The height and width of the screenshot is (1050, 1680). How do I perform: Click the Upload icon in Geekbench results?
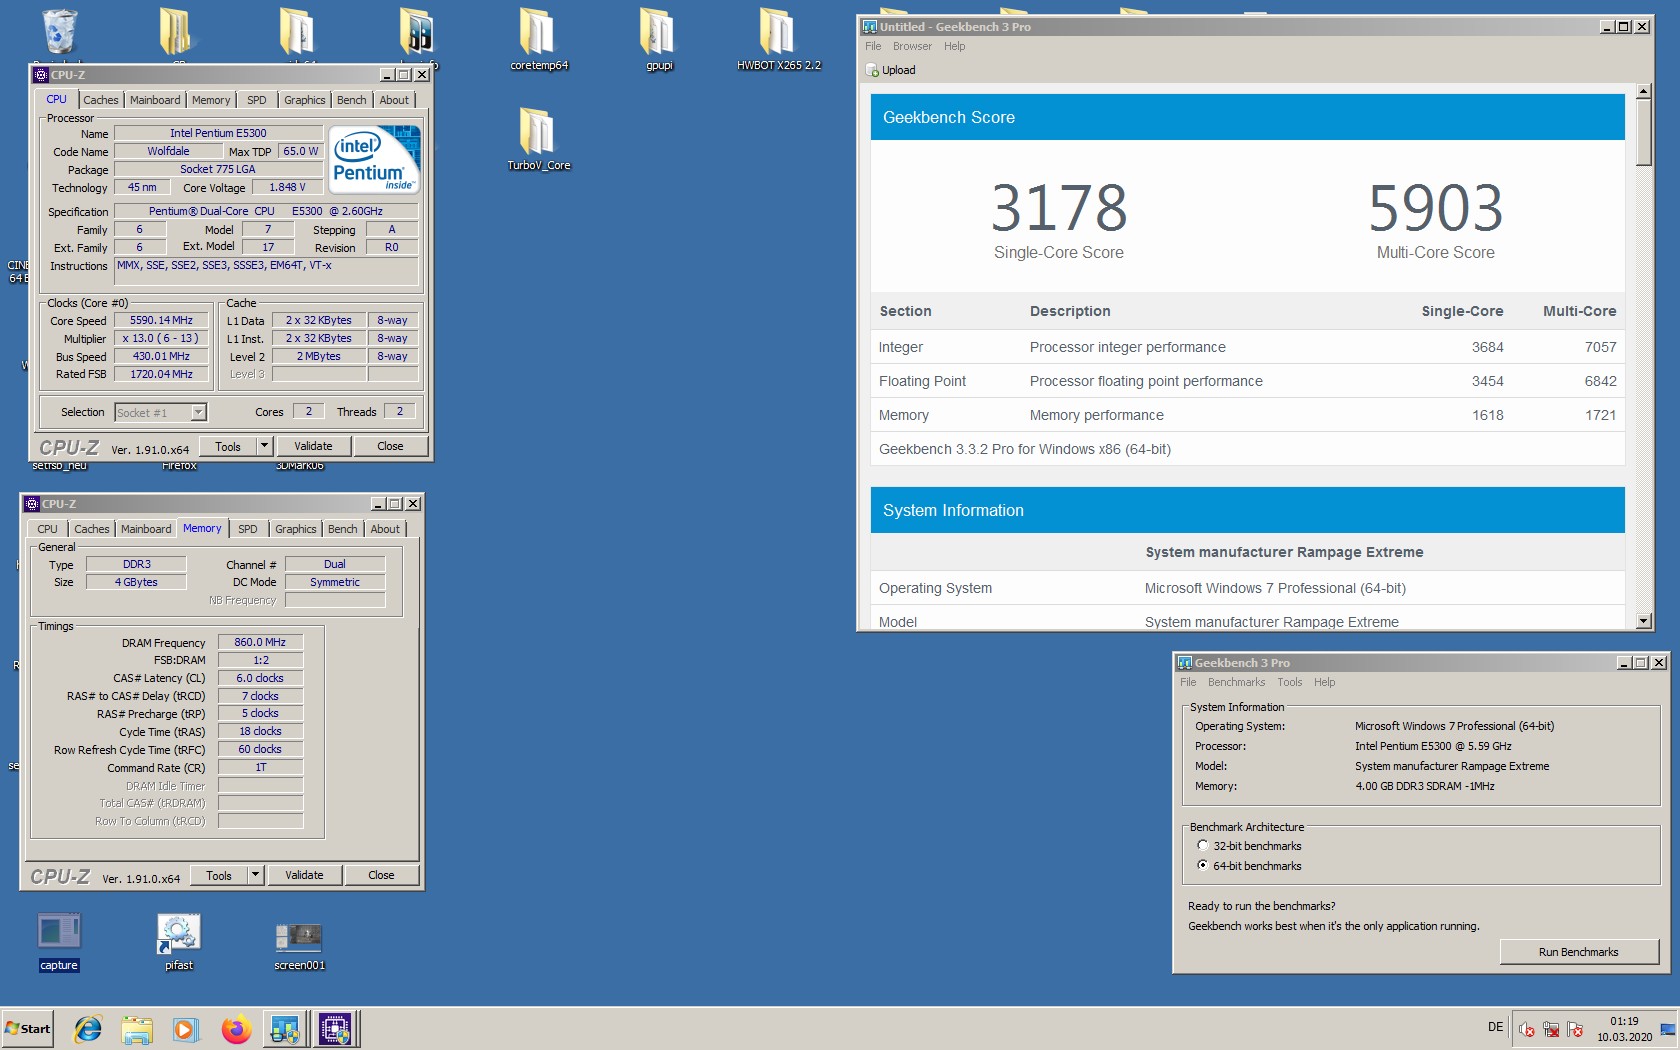pyautogui.click(x=872, y=70)
